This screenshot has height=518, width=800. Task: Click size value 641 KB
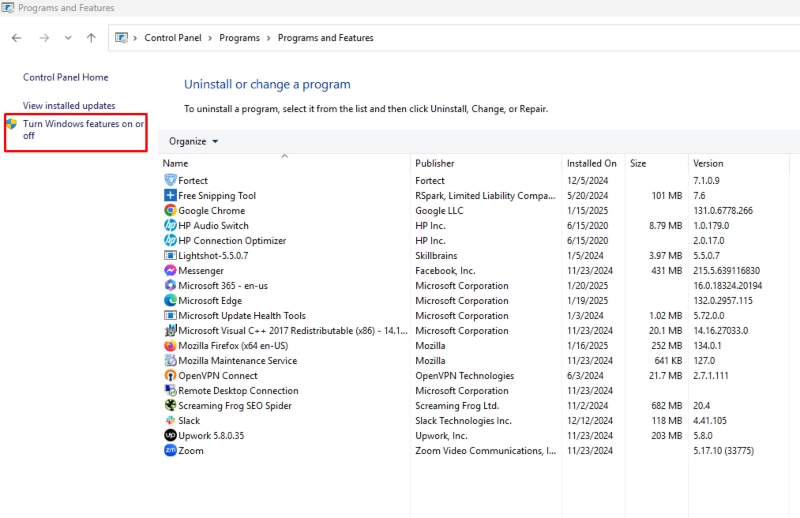coord(668,360)
